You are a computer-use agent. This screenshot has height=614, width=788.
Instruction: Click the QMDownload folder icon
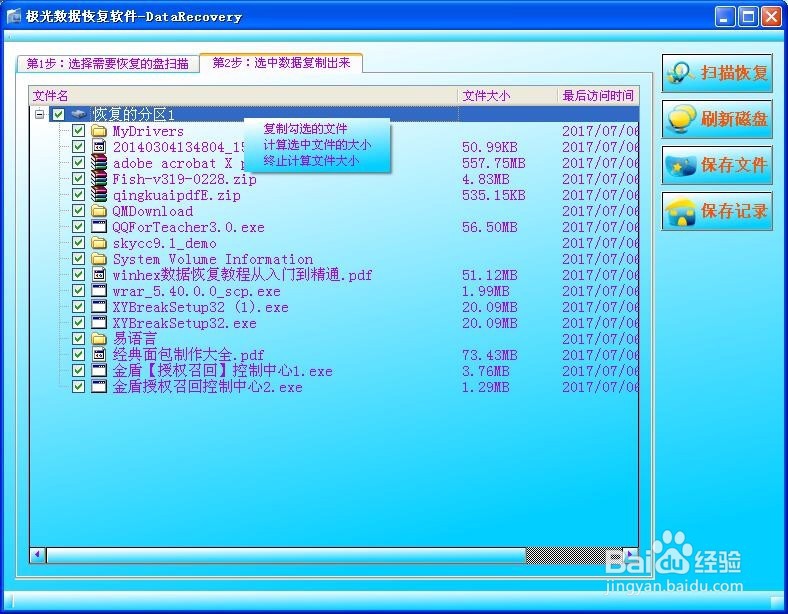point(99,211)
